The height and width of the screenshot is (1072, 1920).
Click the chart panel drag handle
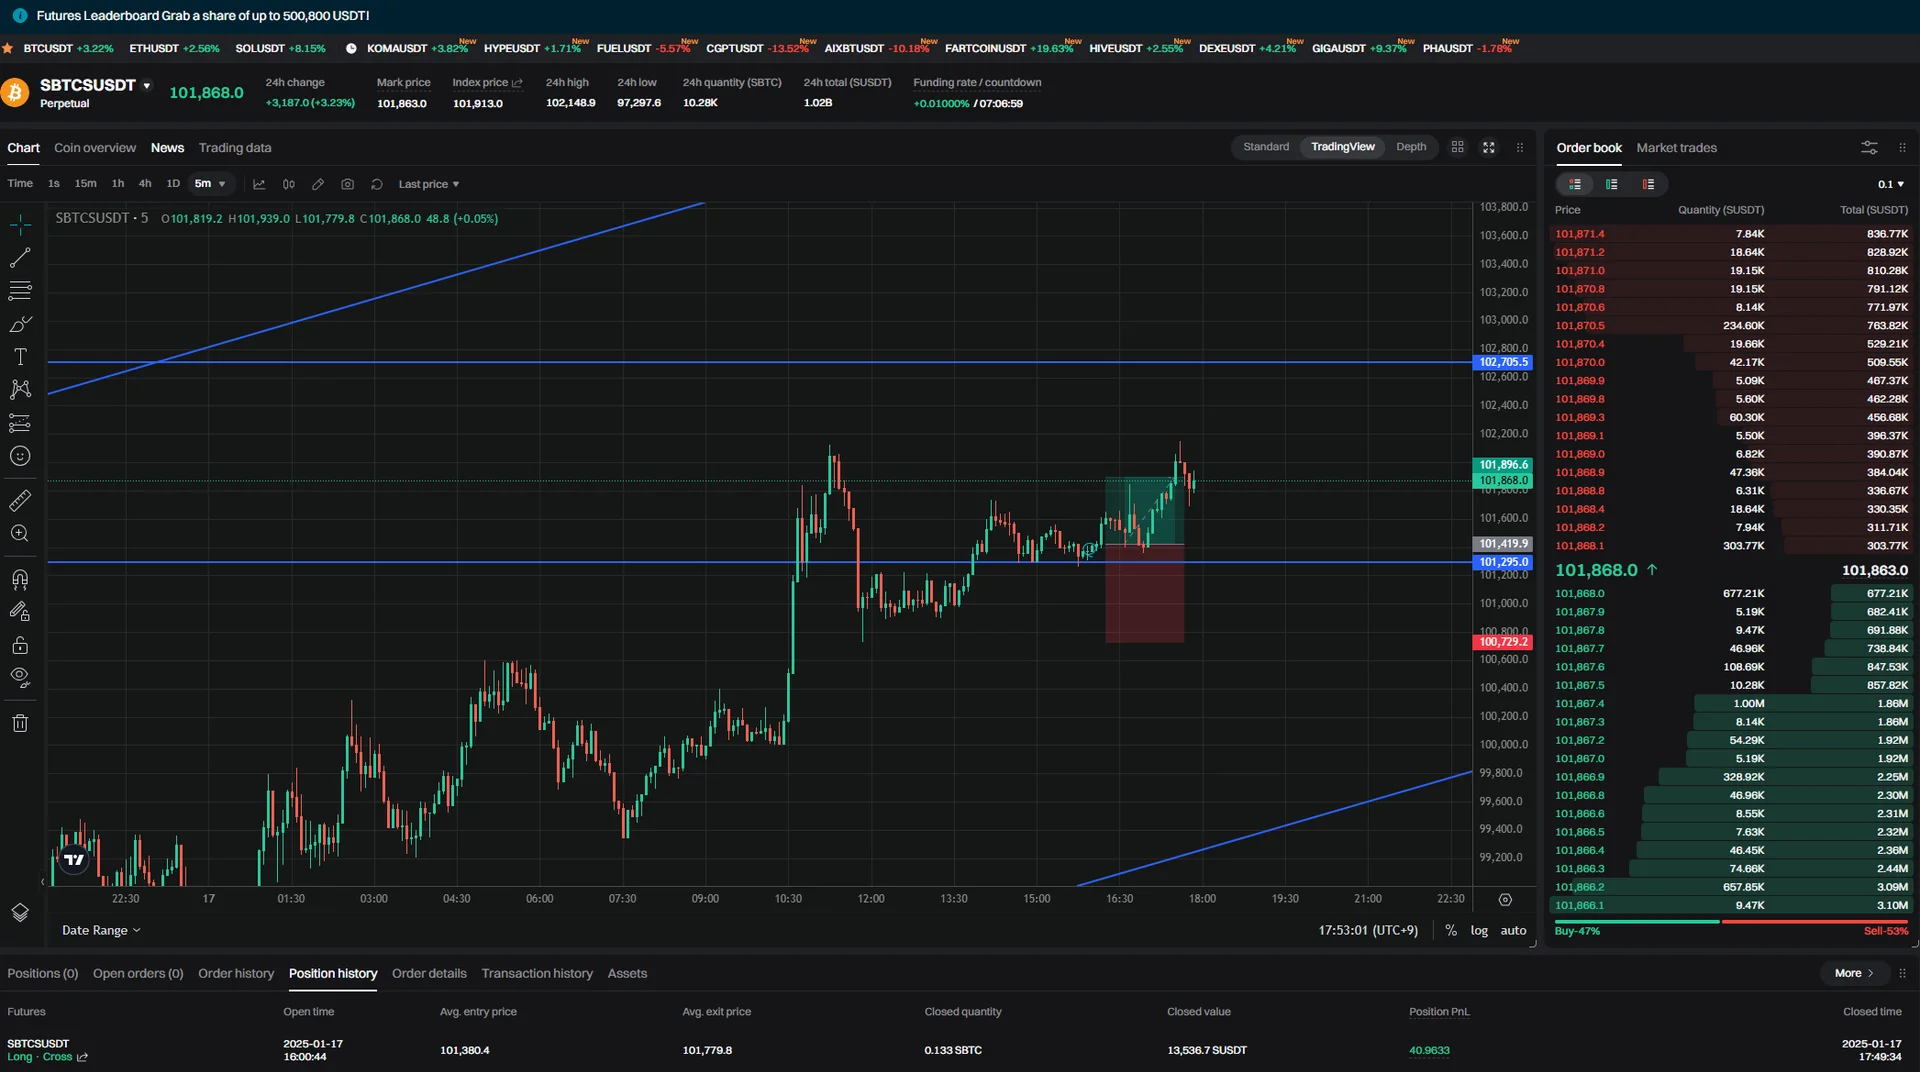[1520, 147]
